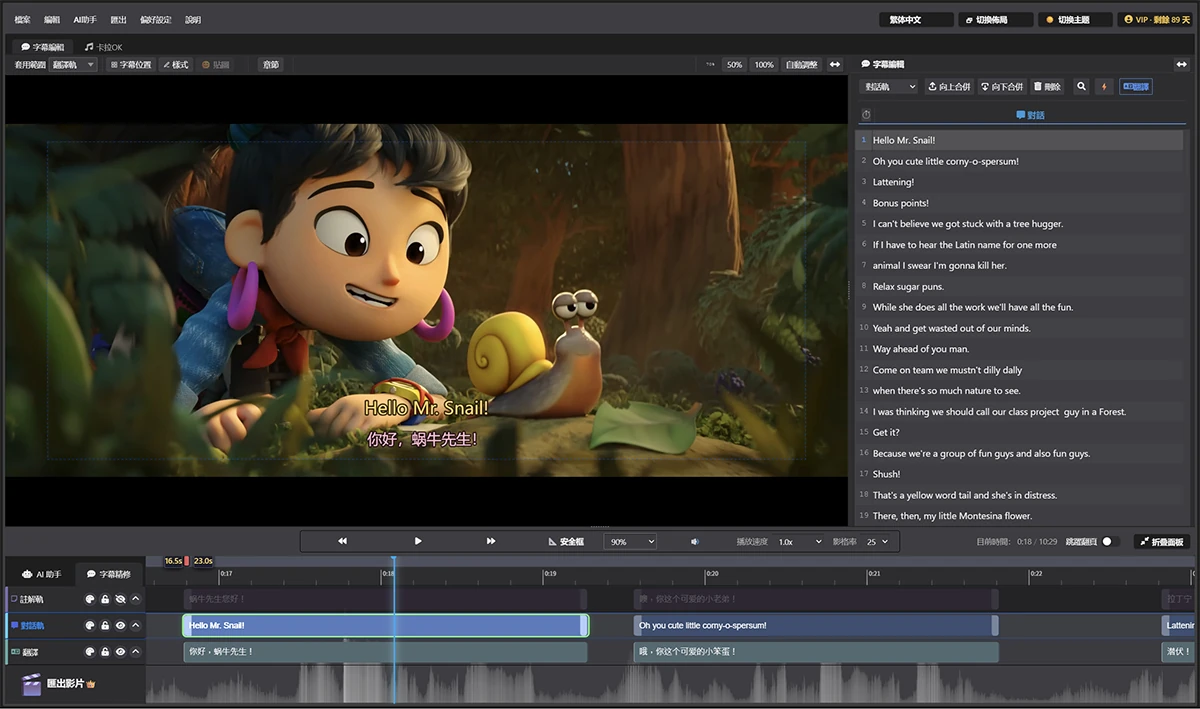The image size is (1200, 709).
Task: Delete subtitle with the 刪除 button
Action: tap(1046, 87)
